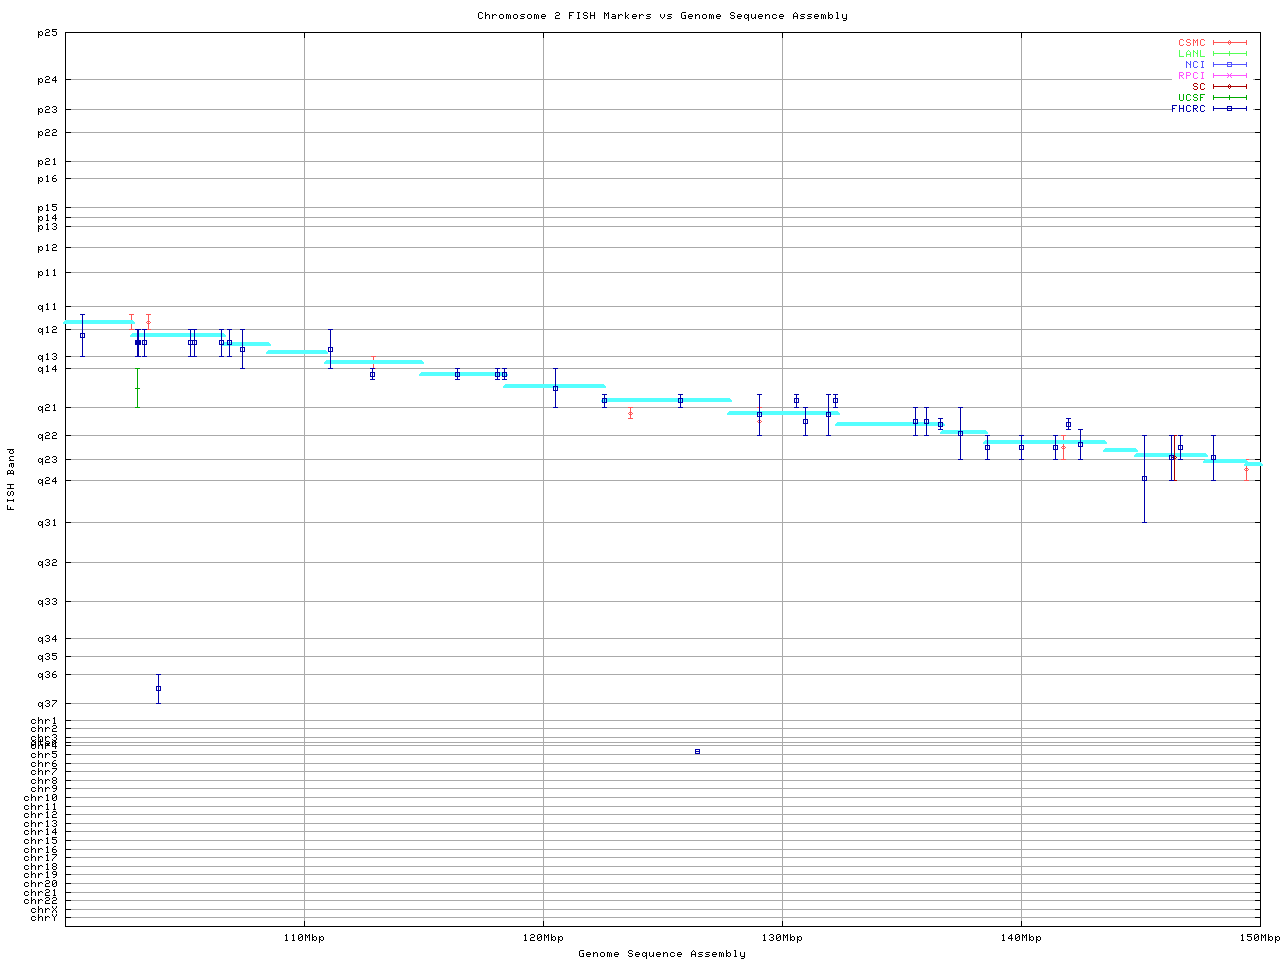Click the NCI legend line sample

(1229, 65)
